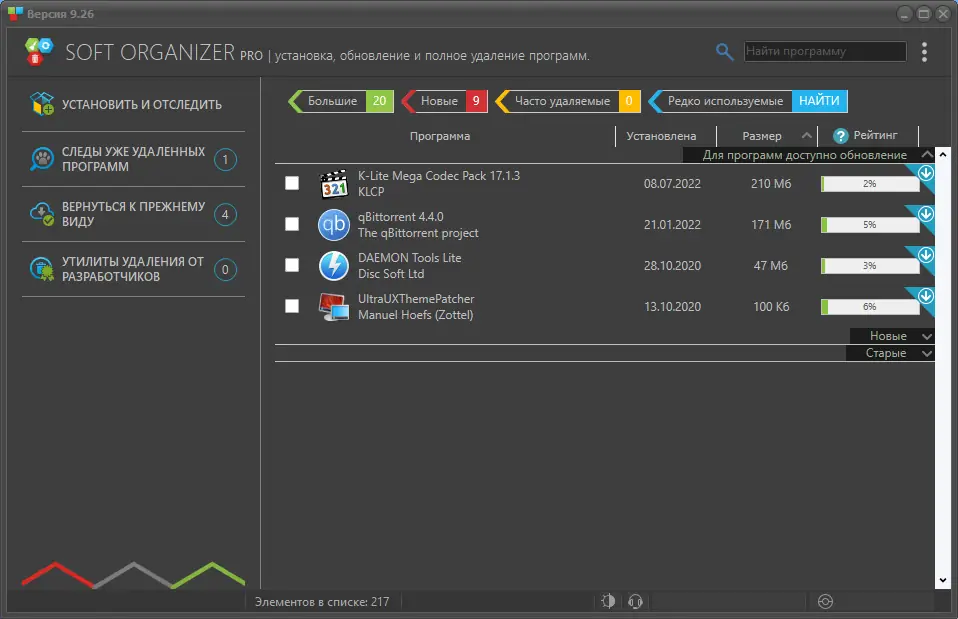Open 'Установить и отследить'
Image resolution: width=958 pixels, height=619 pixels.
click(133, 104)
